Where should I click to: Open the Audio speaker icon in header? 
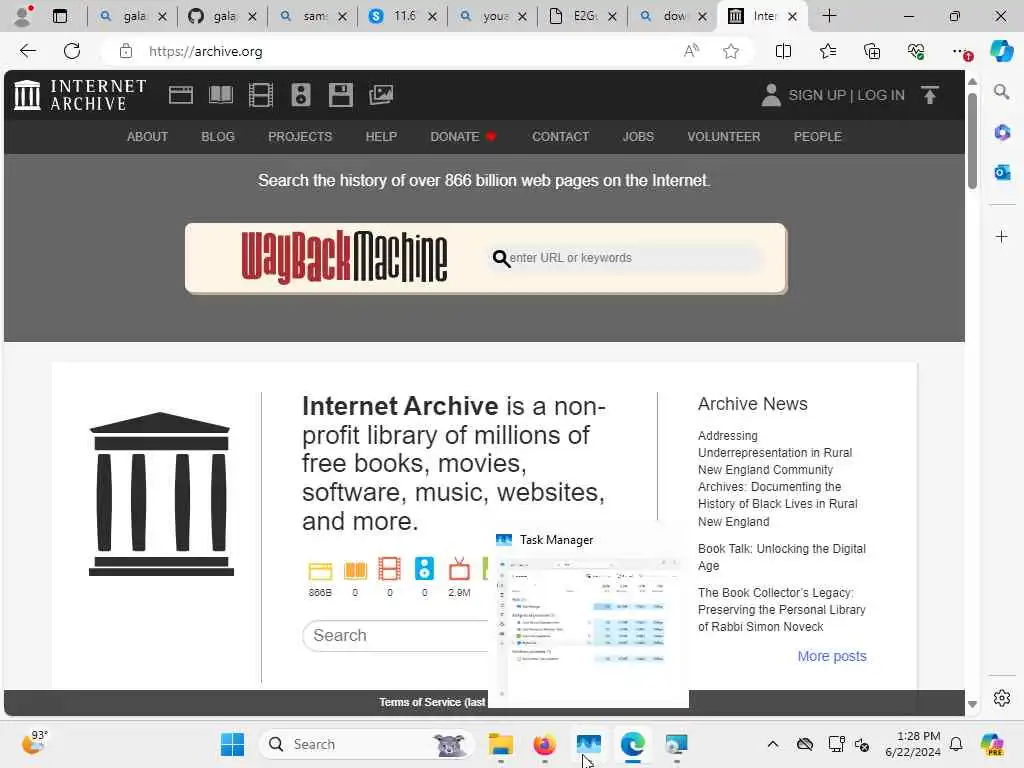[300, 95]
